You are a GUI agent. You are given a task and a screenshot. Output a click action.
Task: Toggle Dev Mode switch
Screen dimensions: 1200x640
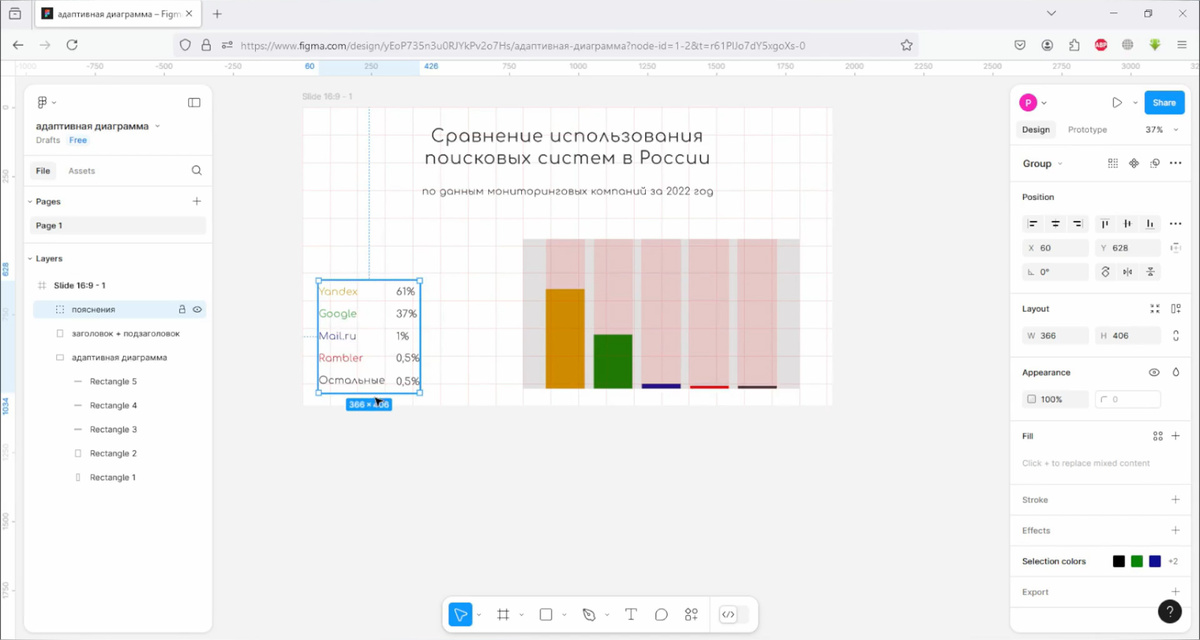click(733, 615)
